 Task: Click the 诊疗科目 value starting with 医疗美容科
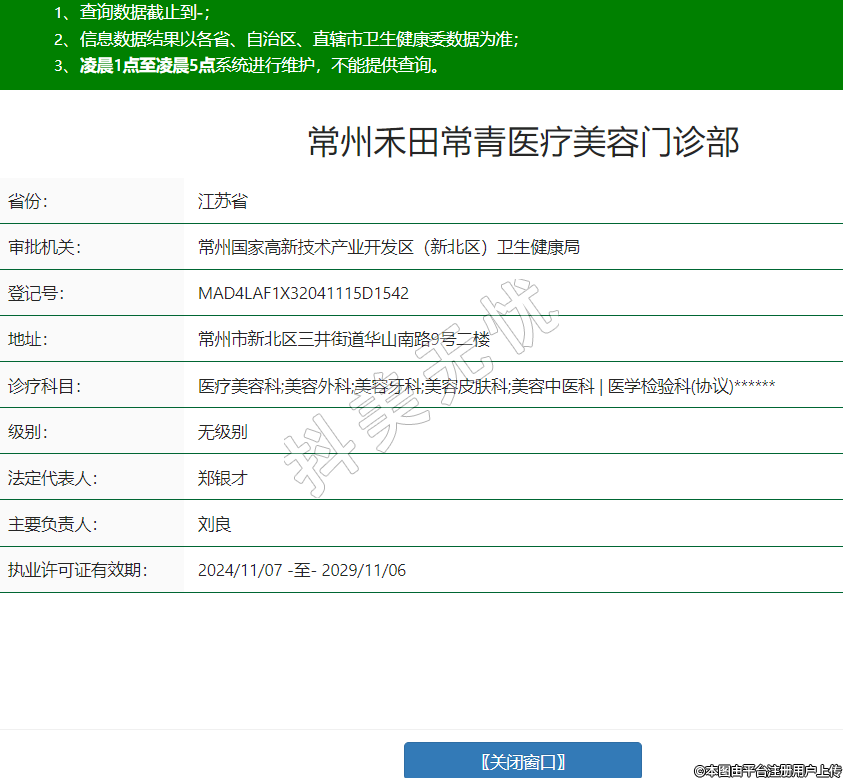pos(486,386)
